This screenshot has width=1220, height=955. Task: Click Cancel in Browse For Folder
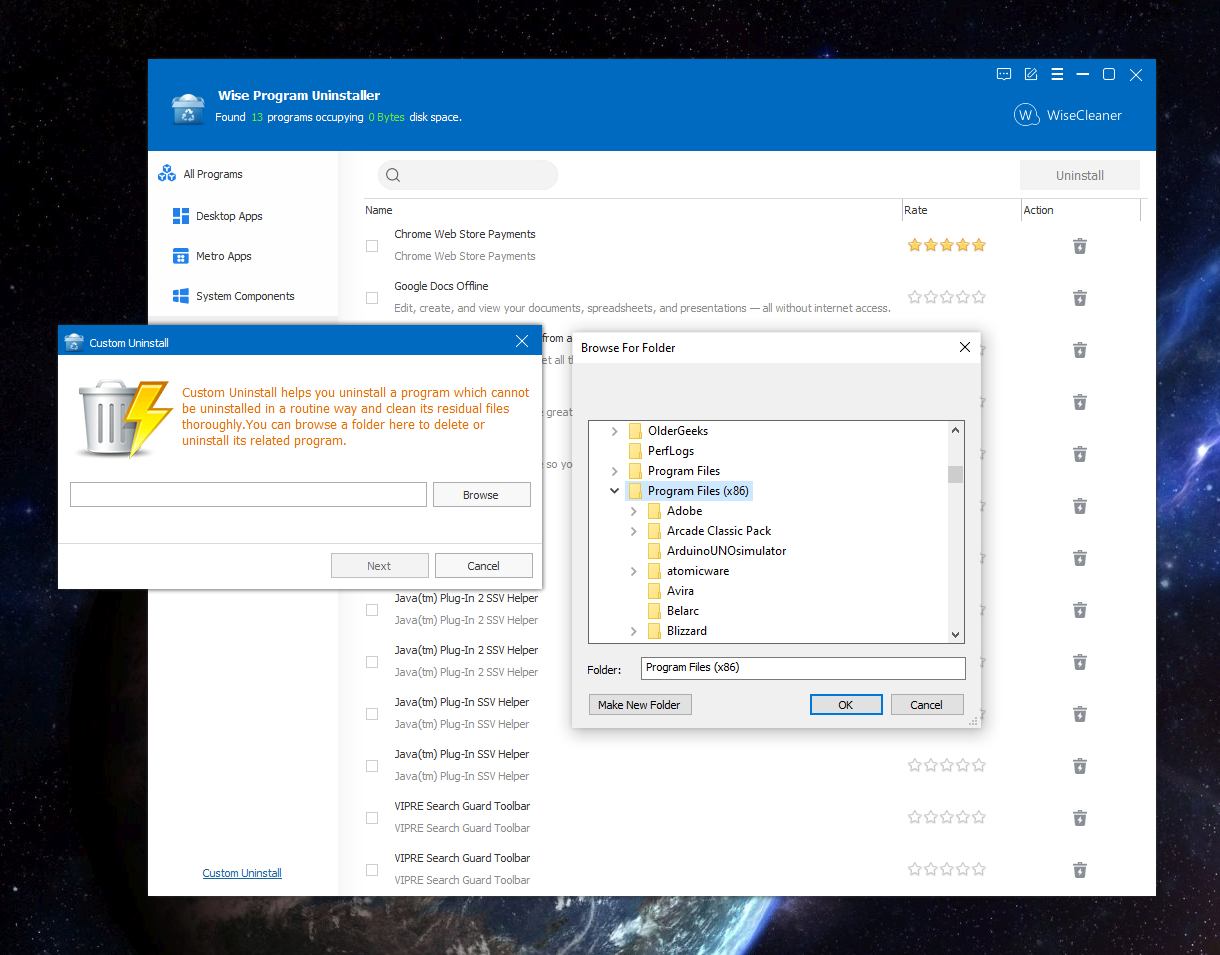coord(927,705)
